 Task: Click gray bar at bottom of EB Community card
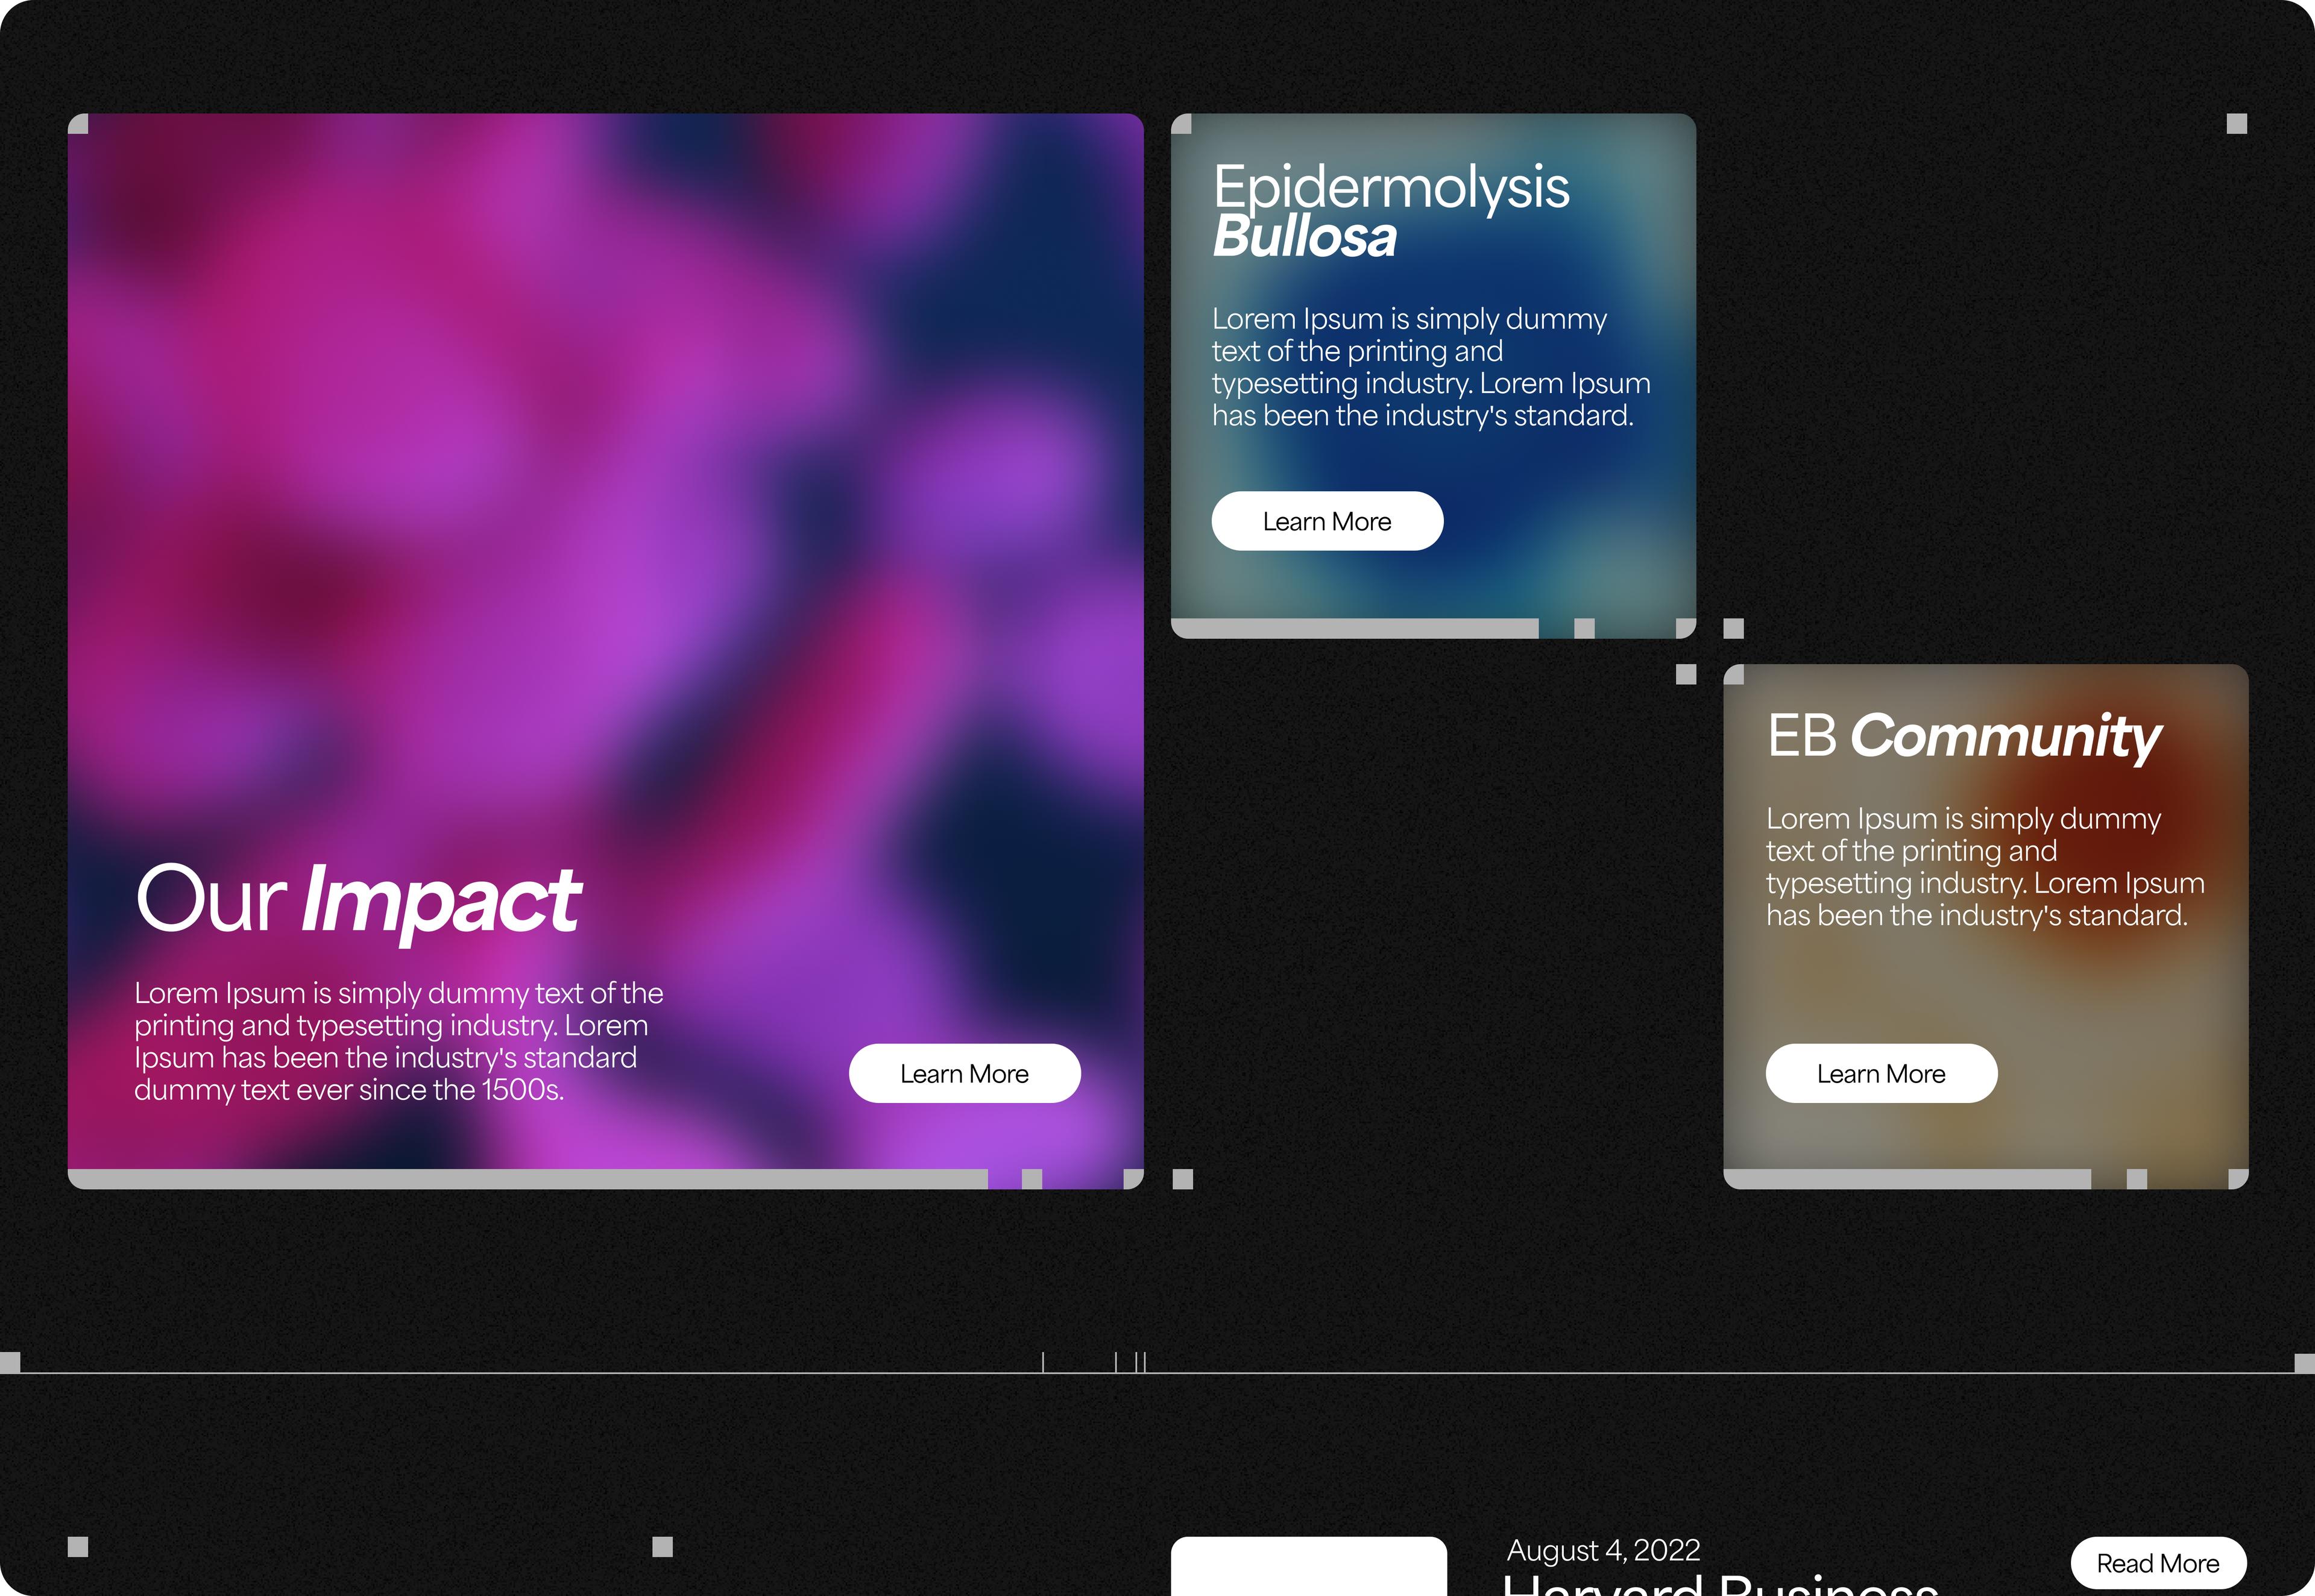[x=1906, y=1179]
